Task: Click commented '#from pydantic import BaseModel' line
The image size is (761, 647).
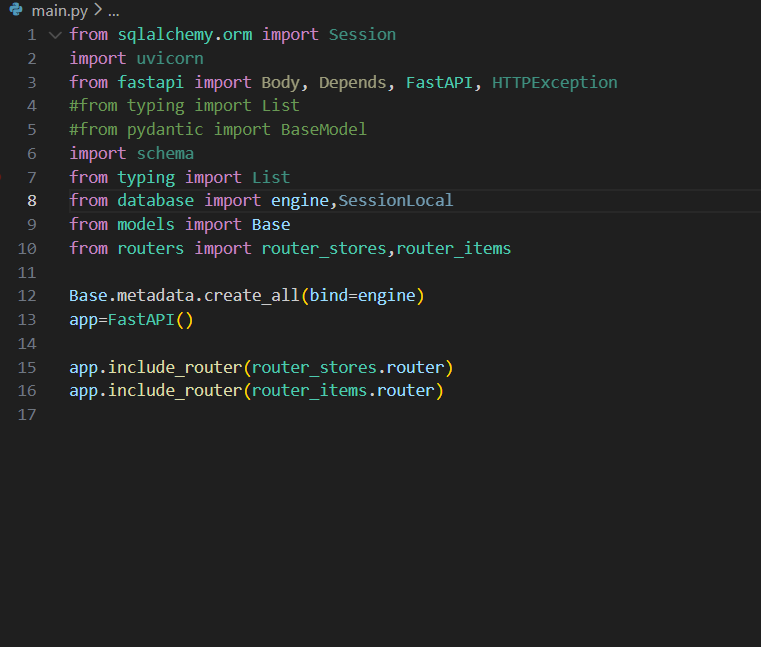Action: tap(218, 130)
